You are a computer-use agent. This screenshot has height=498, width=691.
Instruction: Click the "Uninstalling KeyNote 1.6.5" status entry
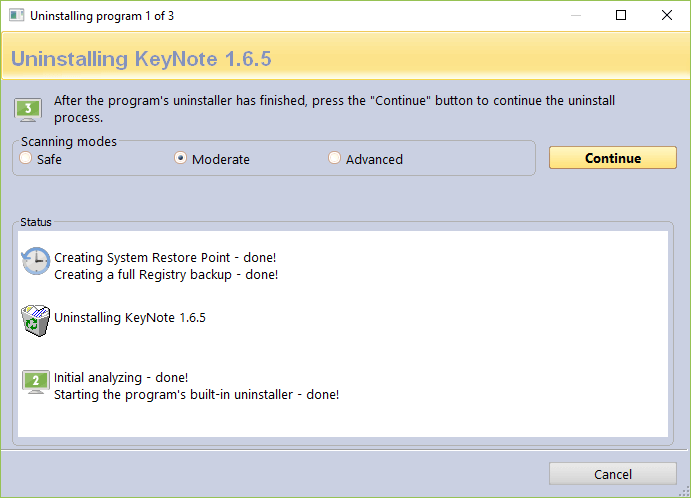[x=130, y=319]
